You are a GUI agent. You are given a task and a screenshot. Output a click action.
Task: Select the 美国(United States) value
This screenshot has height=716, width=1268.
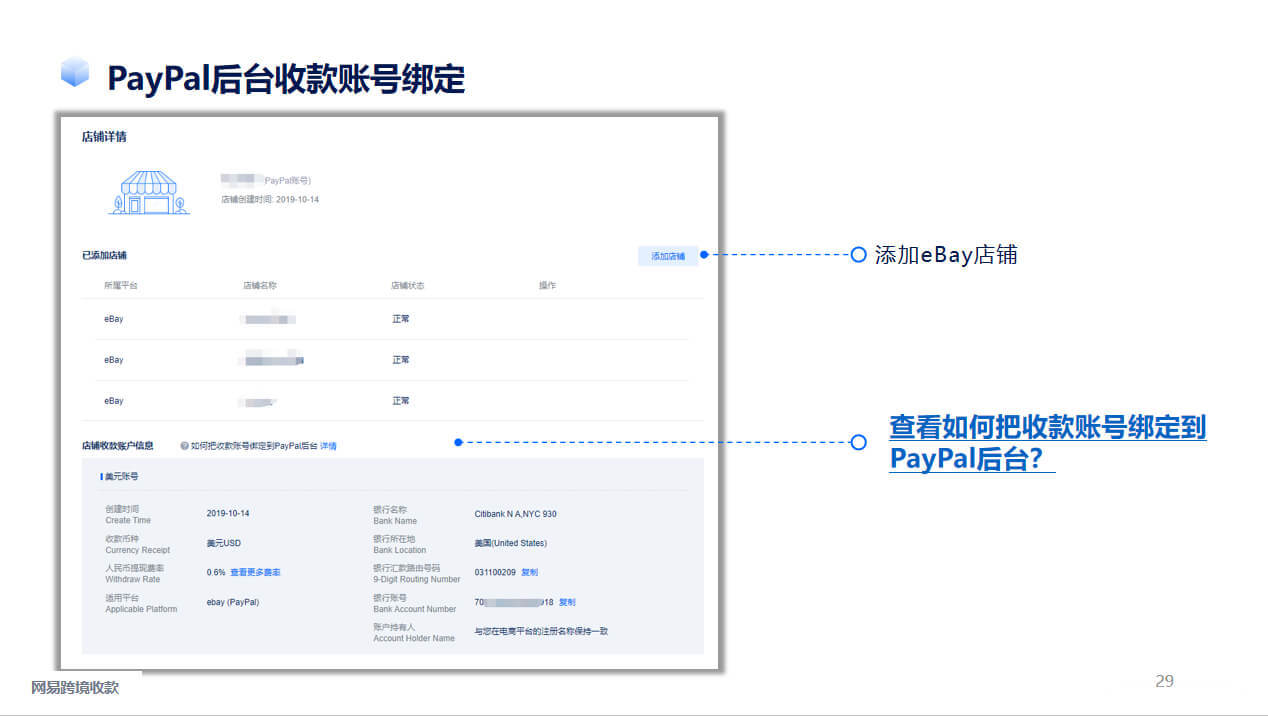[510, 543]
